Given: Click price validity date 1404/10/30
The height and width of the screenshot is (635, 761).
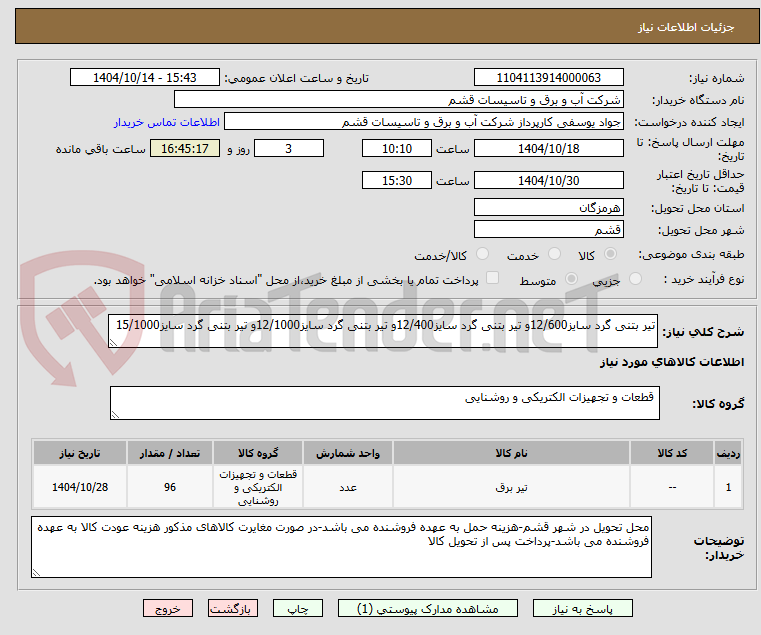Looking at the screenshot, I should tap(549, 181).
